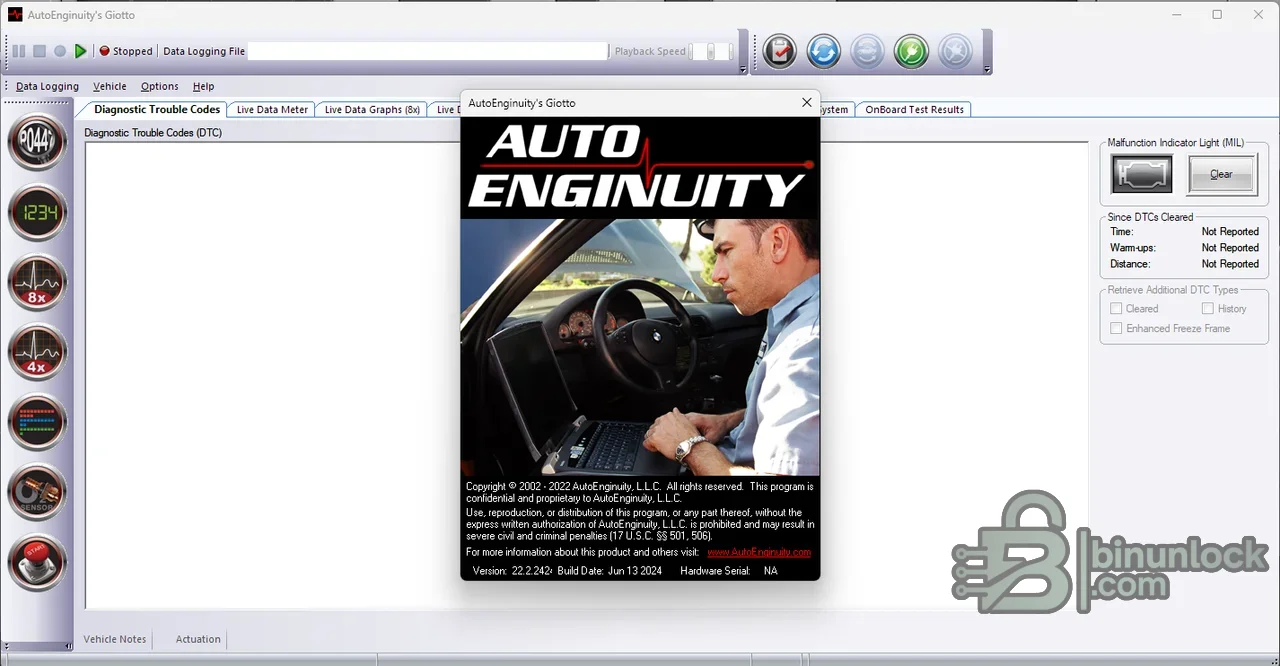Viewport: 1280px width, 666px height.
Task: Click the Warm-ups Not Reported value
Action: pos(1230,247)
